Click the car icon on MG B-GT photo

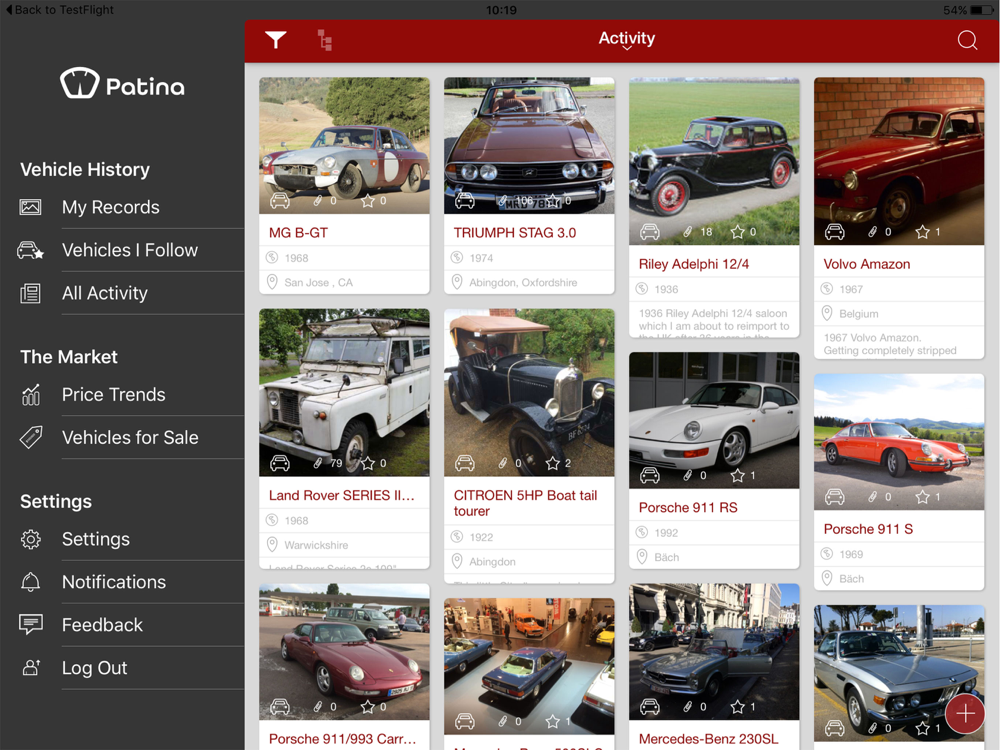[x=280, y=201]
